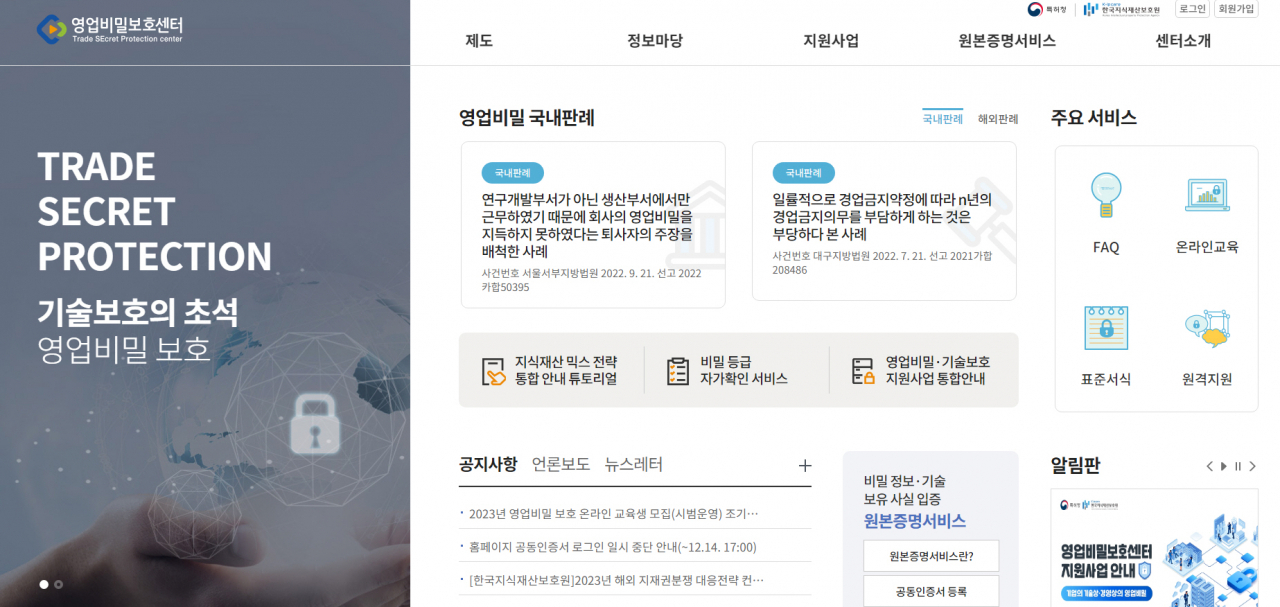
Task: Click the 국내판례 badge on first case card
Action: coord(512,173)
